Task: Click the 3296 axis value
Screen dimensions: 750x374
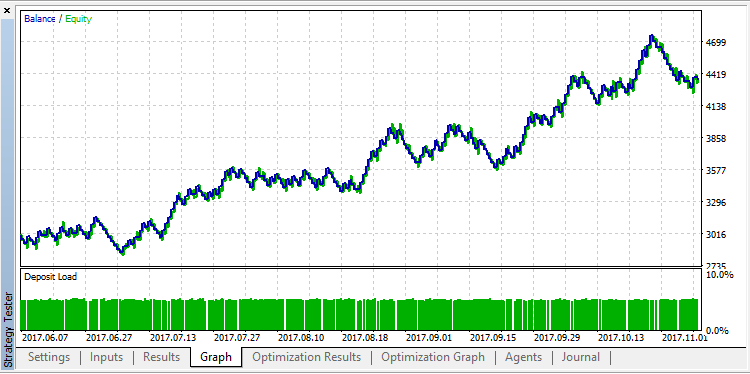Action: pyautogui.click(x=716, y=203)
